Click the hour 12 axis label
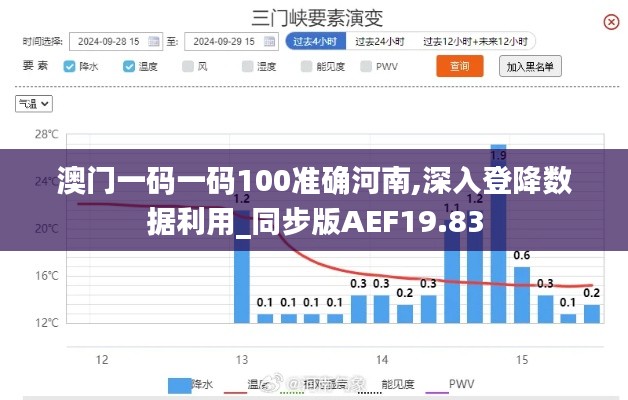 coord(102,360)
